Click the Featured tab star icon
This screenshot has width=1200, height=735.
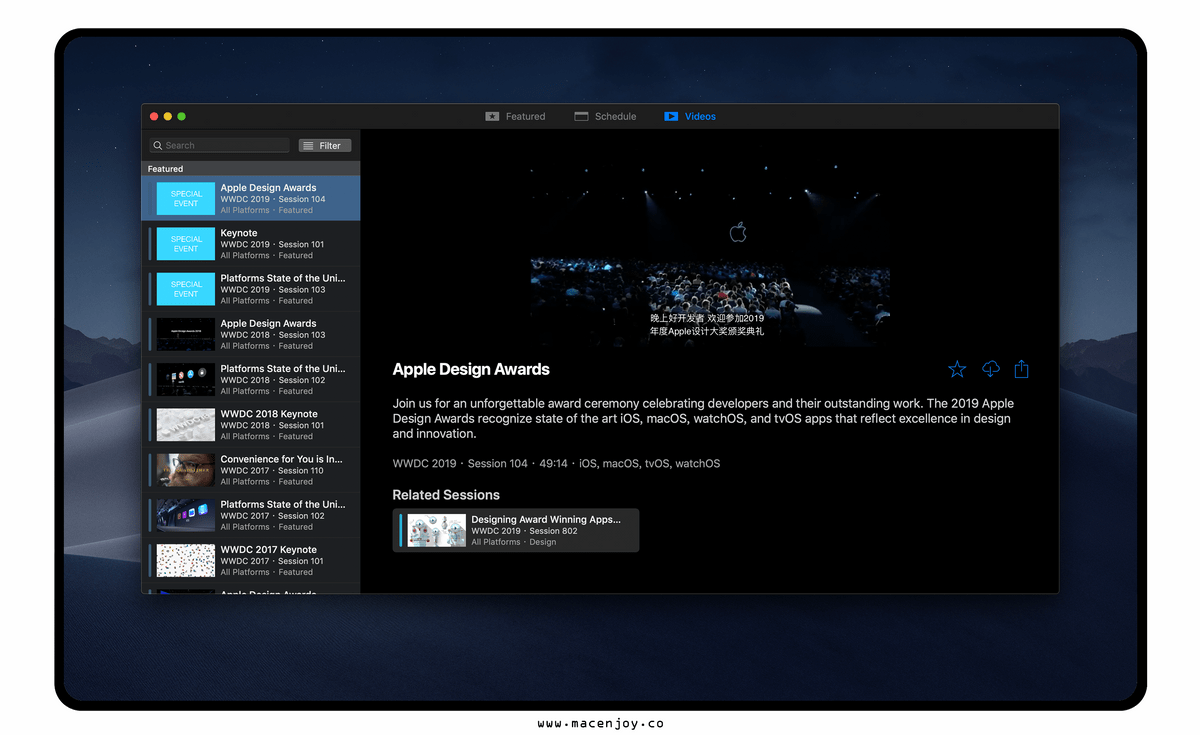[x=492, y=116]
